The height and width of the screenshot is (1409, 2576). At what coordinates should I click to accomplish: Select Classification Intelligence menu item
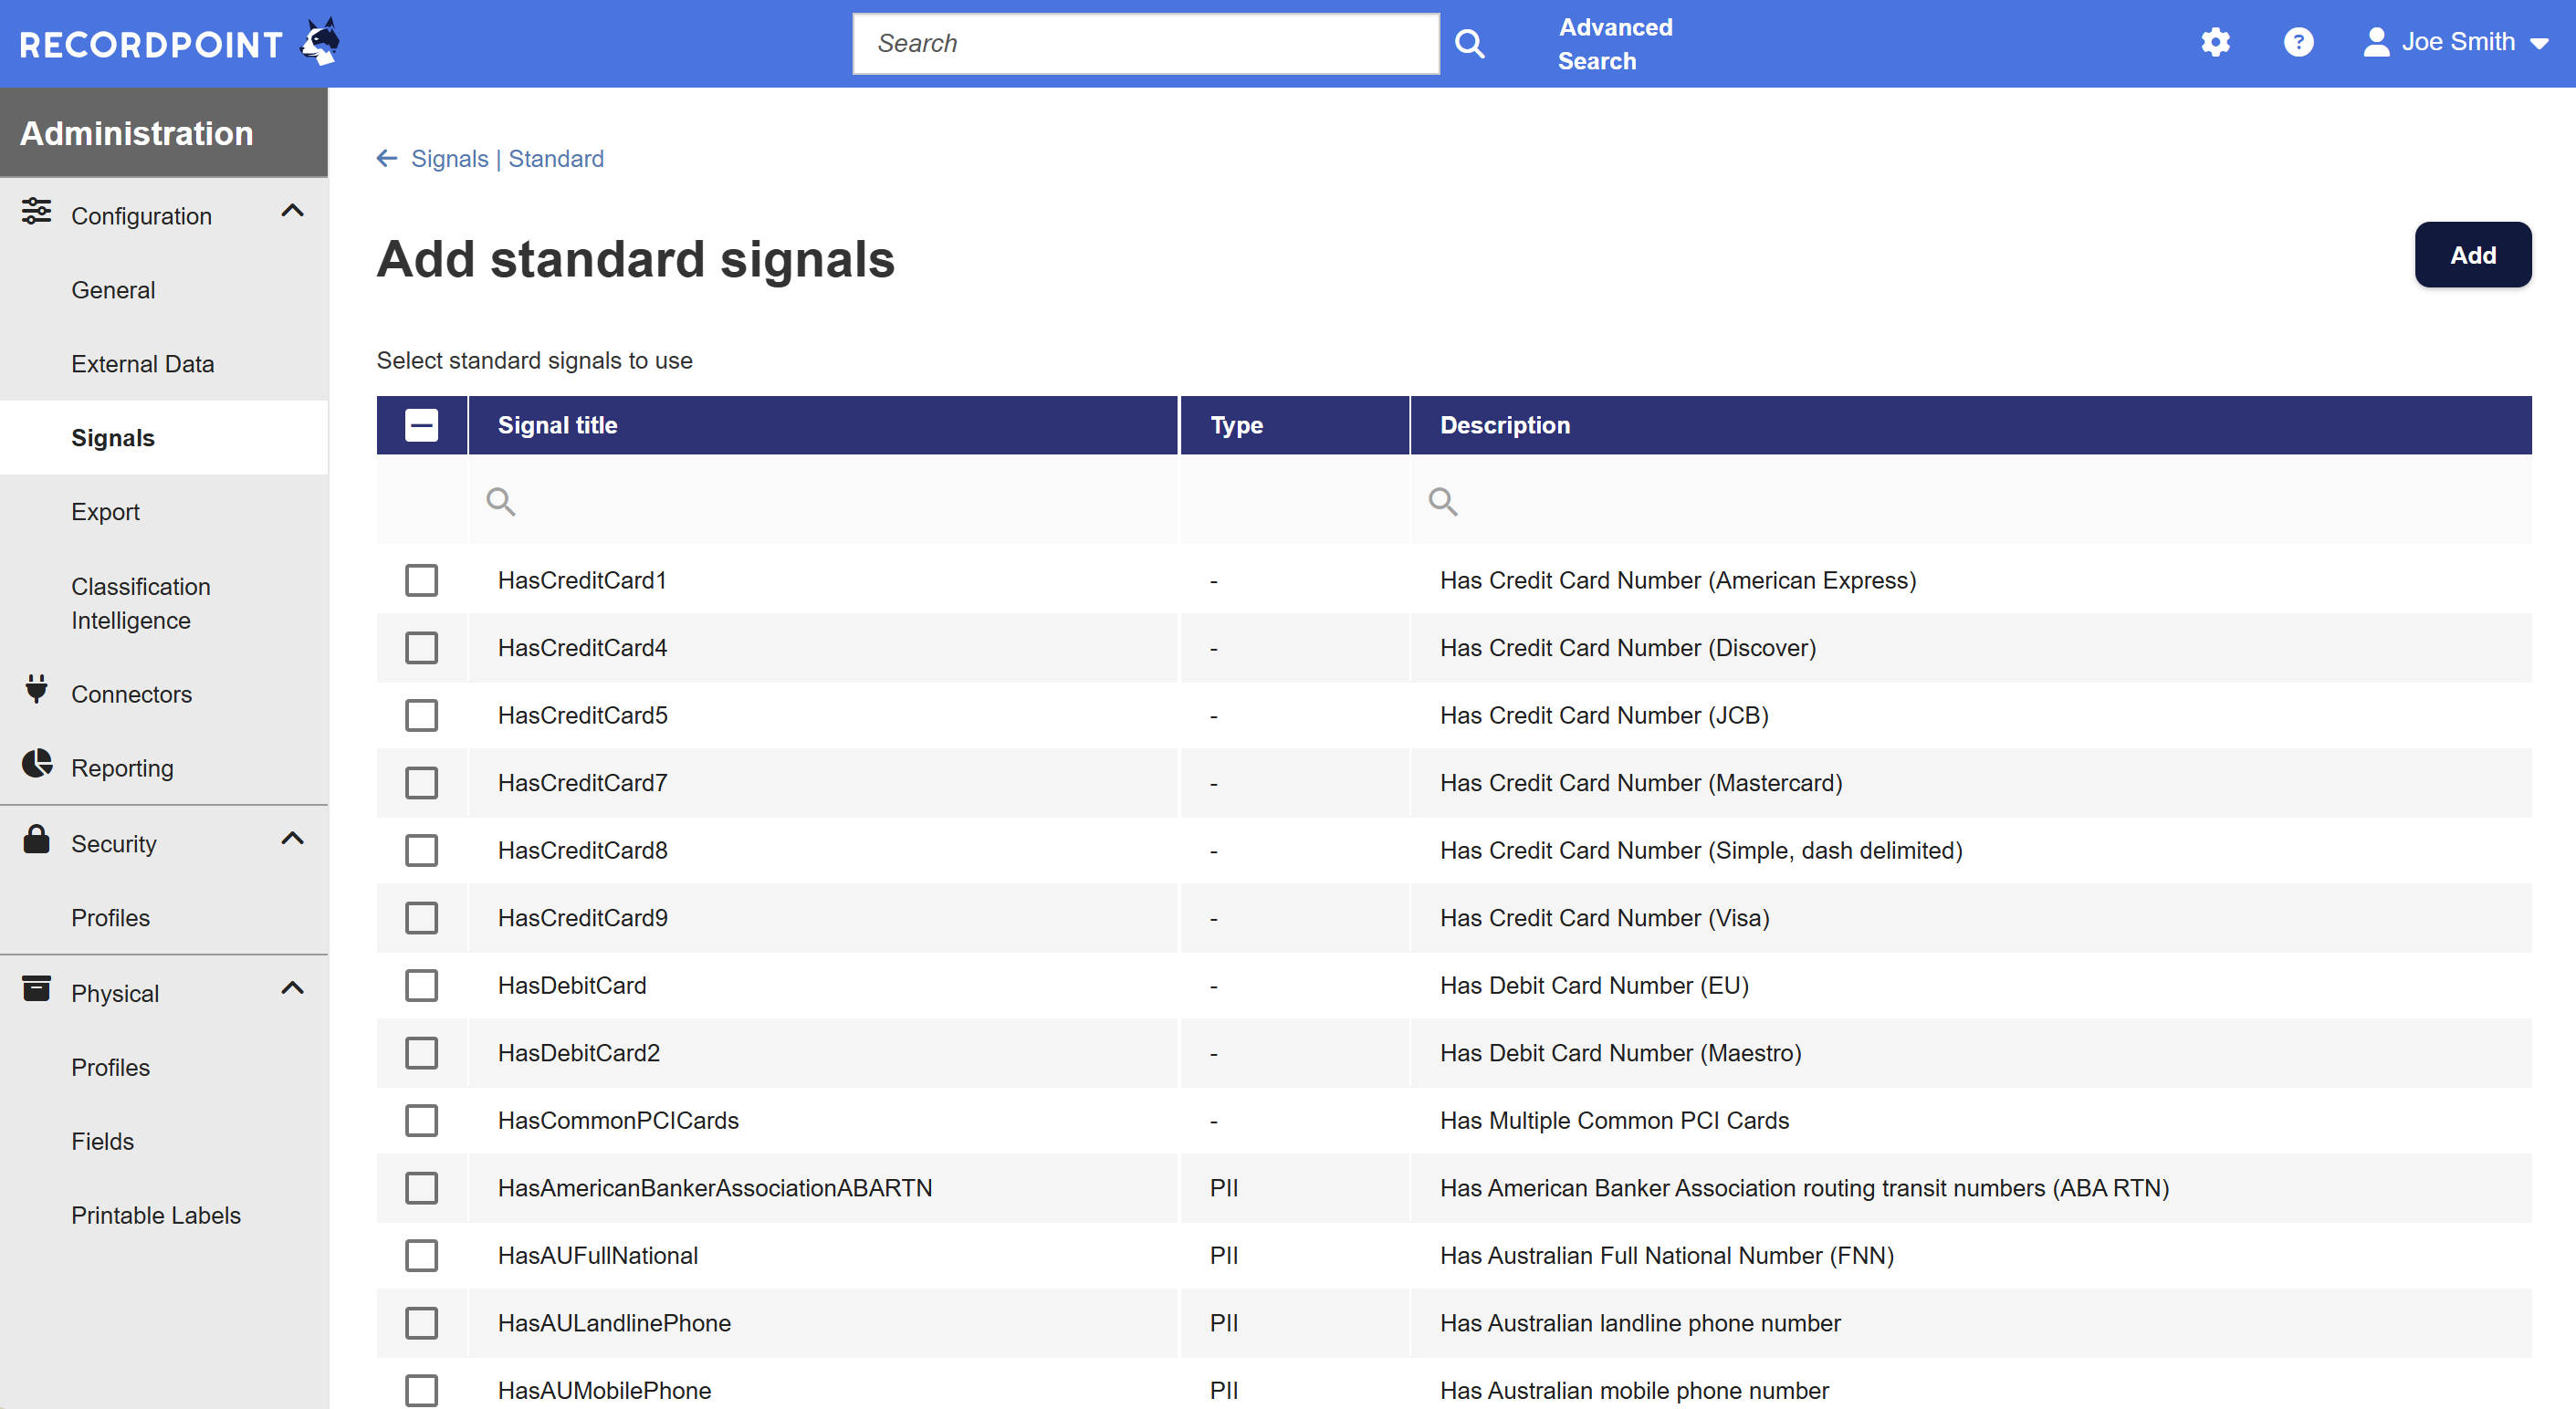point(140,603)
